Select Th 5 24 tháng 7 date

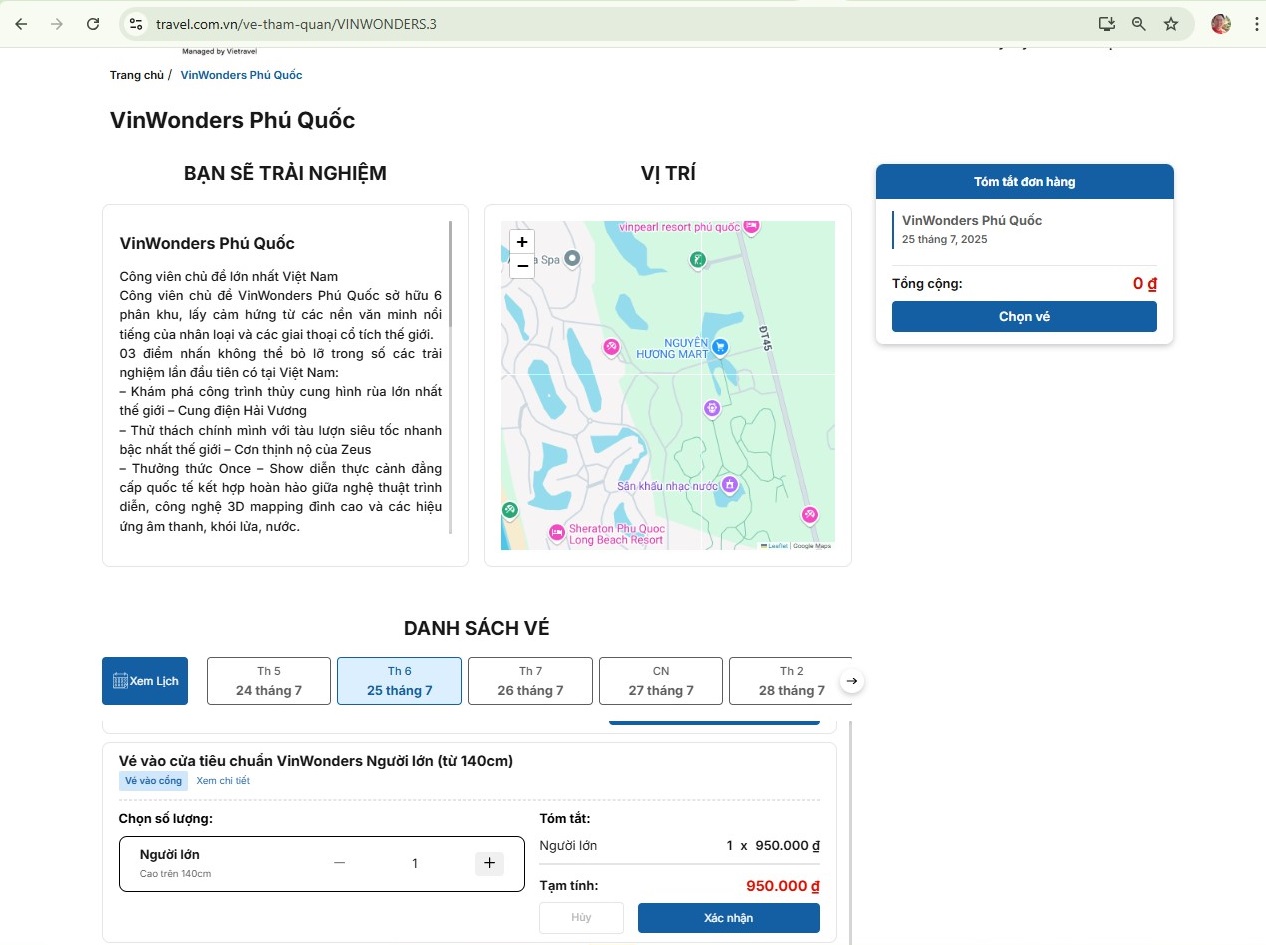click(269, 681)
